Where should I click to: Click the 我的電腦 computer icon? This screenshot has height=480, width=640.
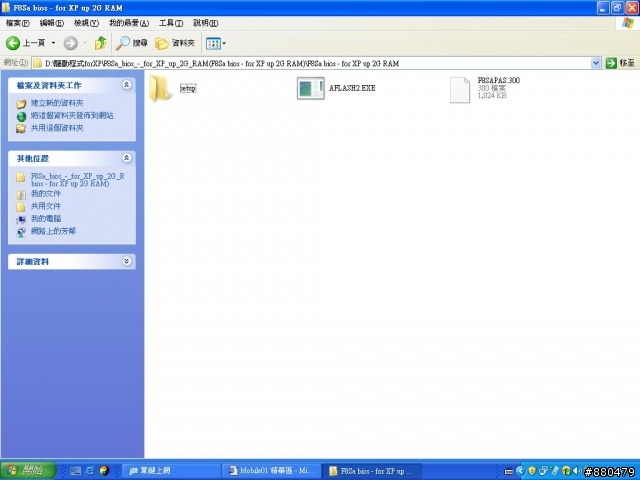21,220
